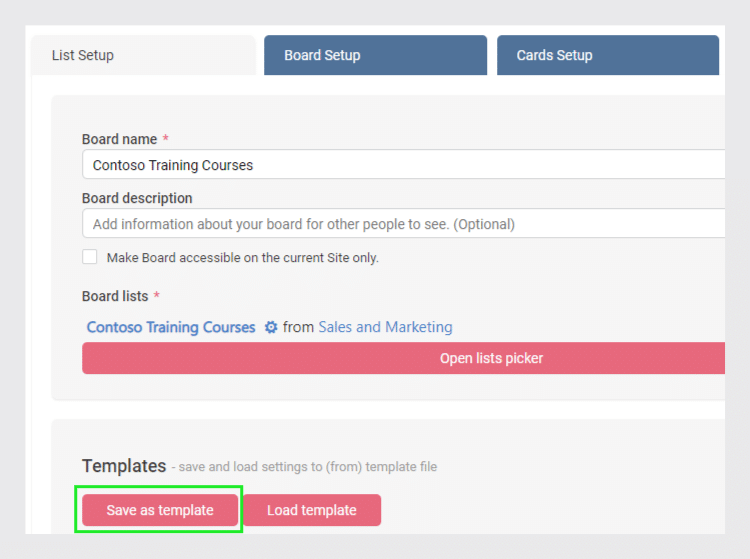Open the Contoso Training Courses list link

tap(171, 328)
